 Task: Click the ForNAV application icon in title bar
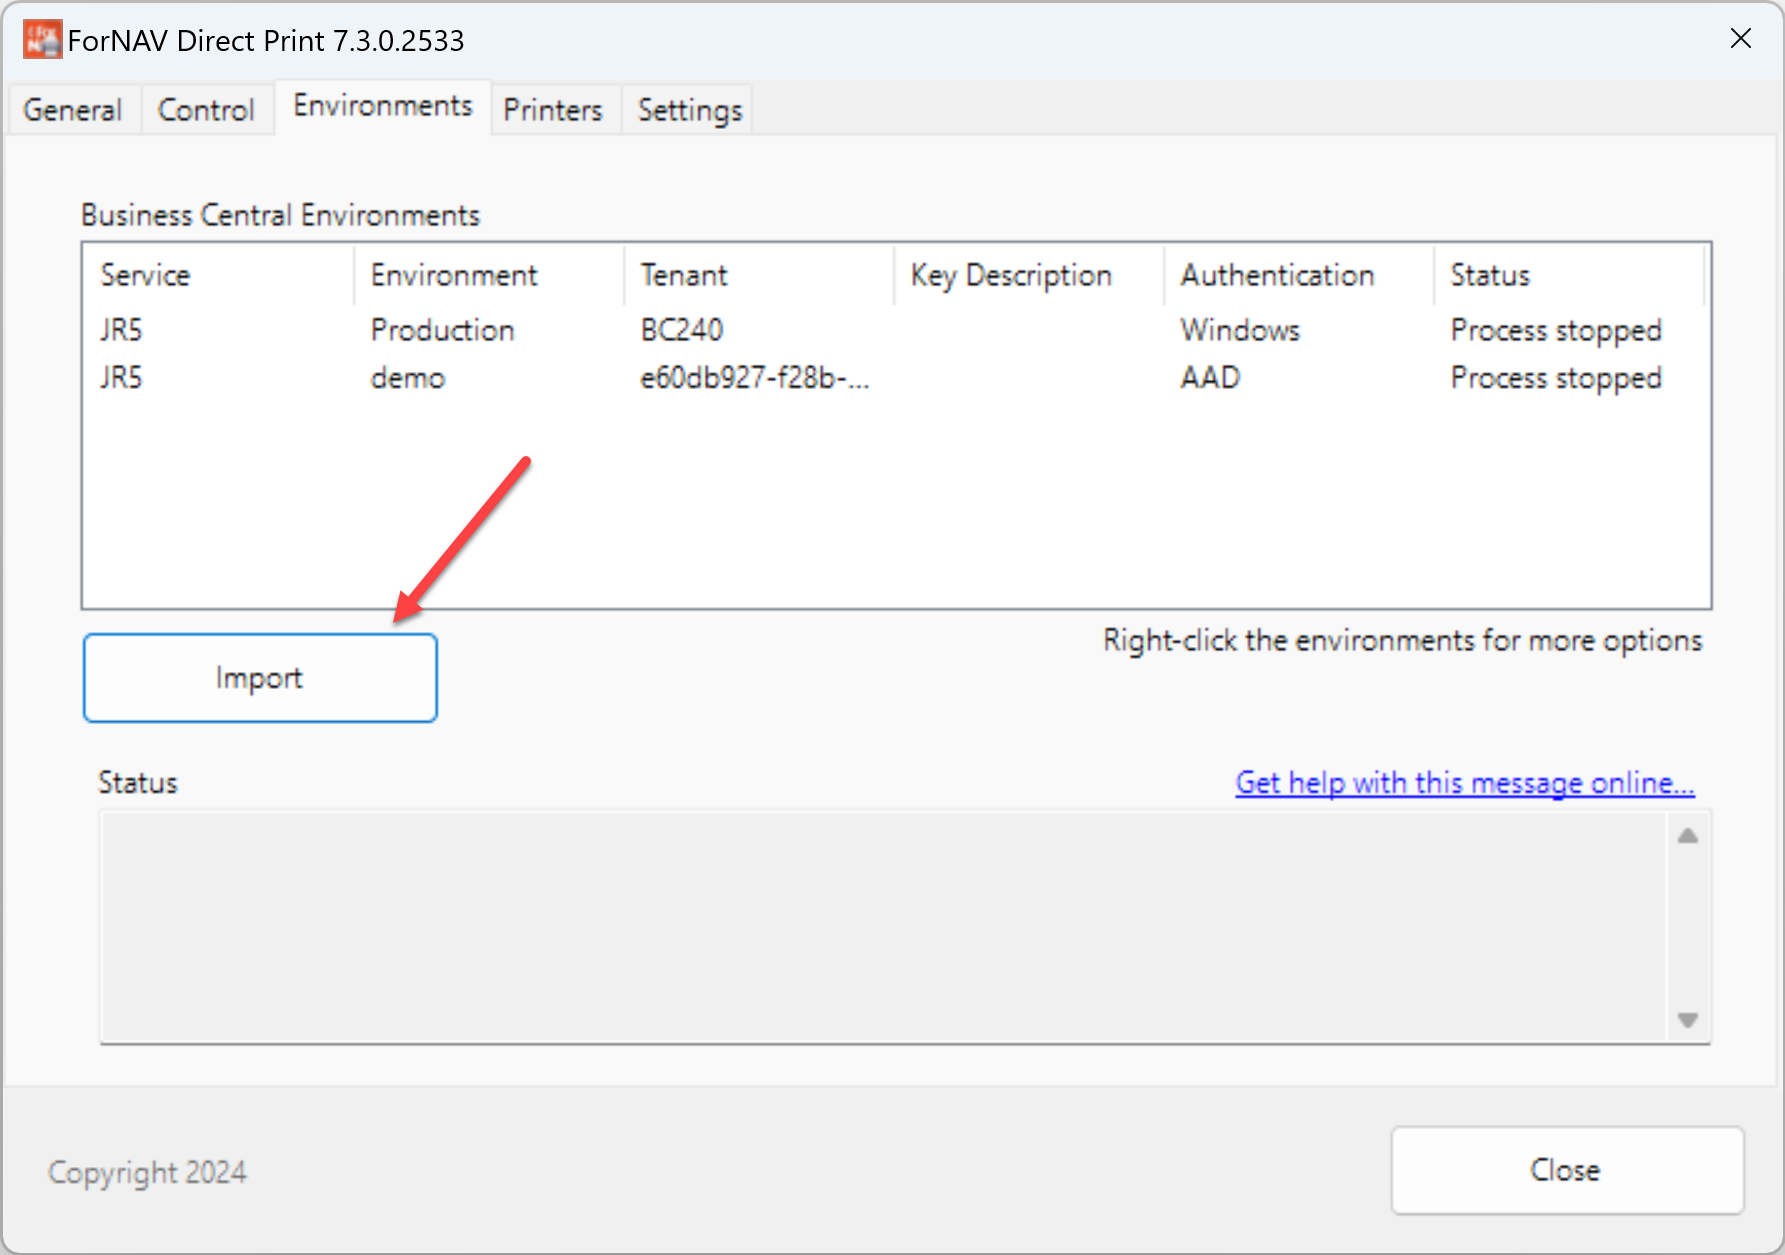42,40
